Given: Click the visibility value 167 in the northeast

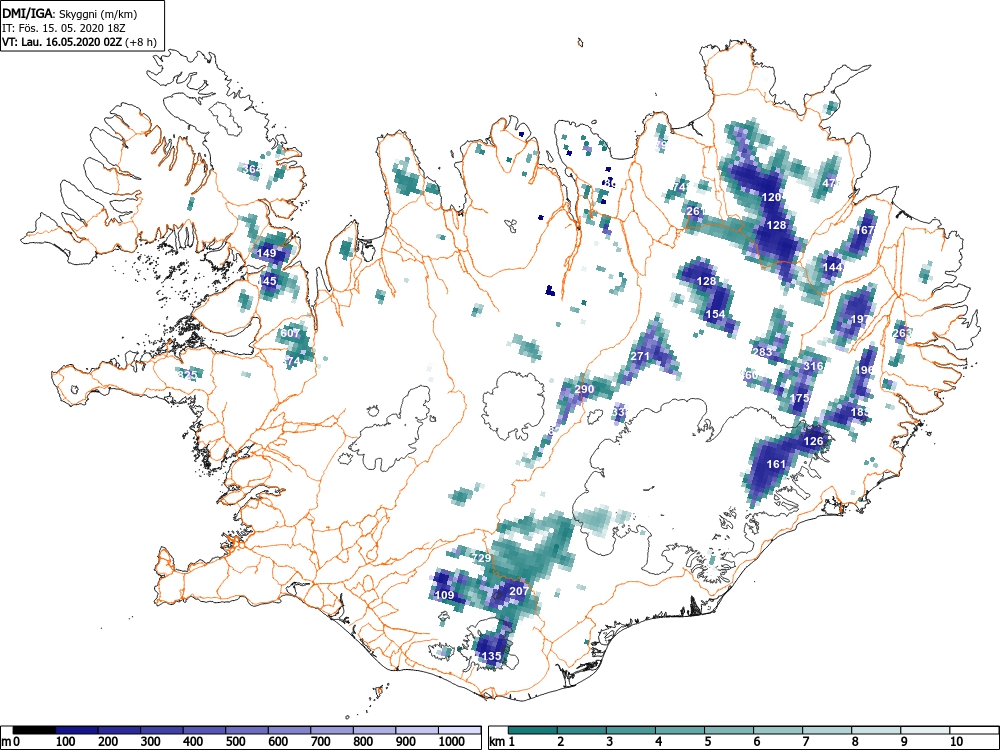Looking at the screenshot, I should pos(865,231).
